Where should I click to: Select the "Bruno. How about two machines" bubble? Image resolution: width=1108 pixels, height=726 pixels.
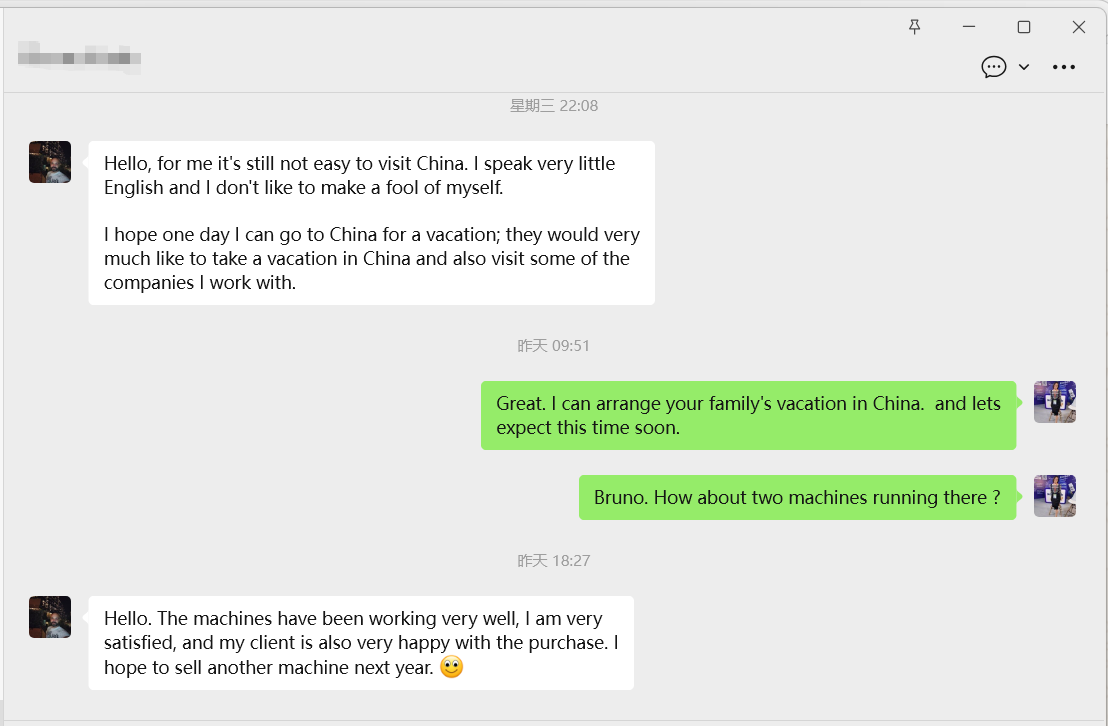[x=797, y=497]
